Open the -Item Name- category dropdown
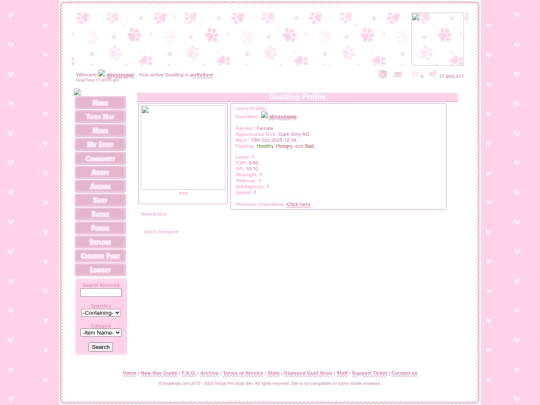 [x=101, y=333]
